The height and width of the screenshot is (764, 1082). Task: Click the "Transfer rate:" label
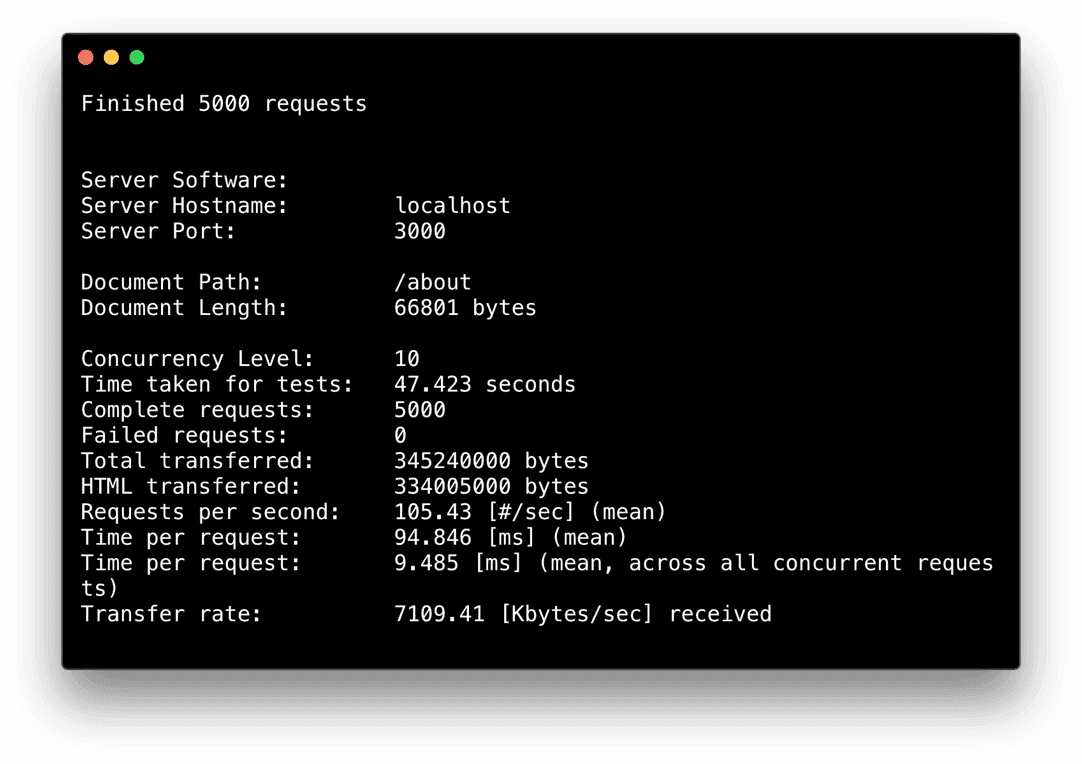(171, 614)
